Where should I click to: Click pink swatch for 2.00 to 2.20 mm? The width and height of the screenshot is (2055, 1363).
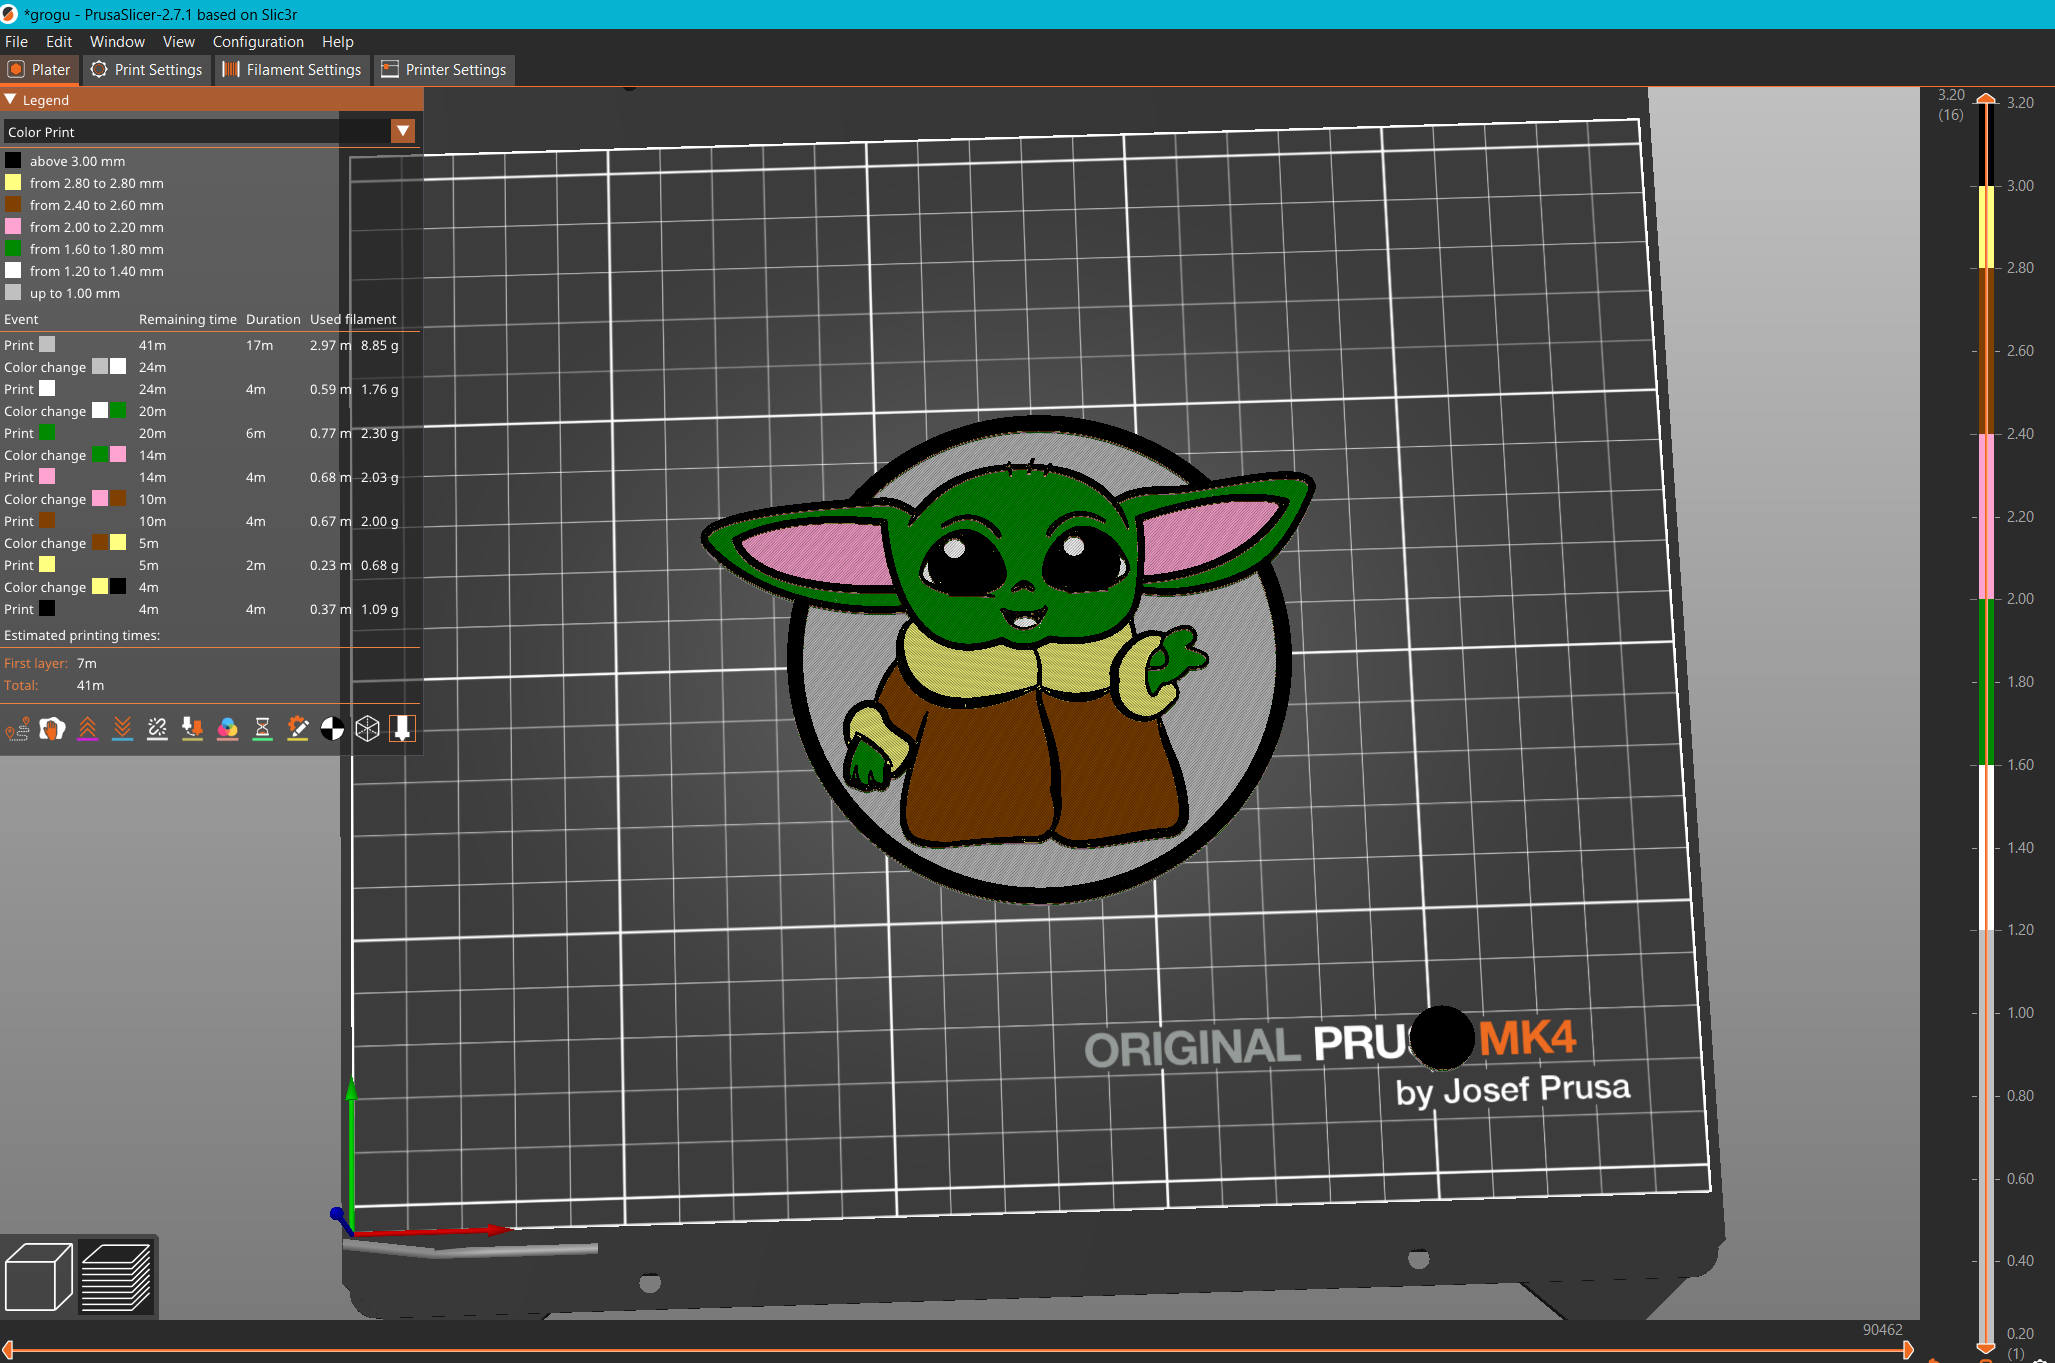[x=13, y=226]
